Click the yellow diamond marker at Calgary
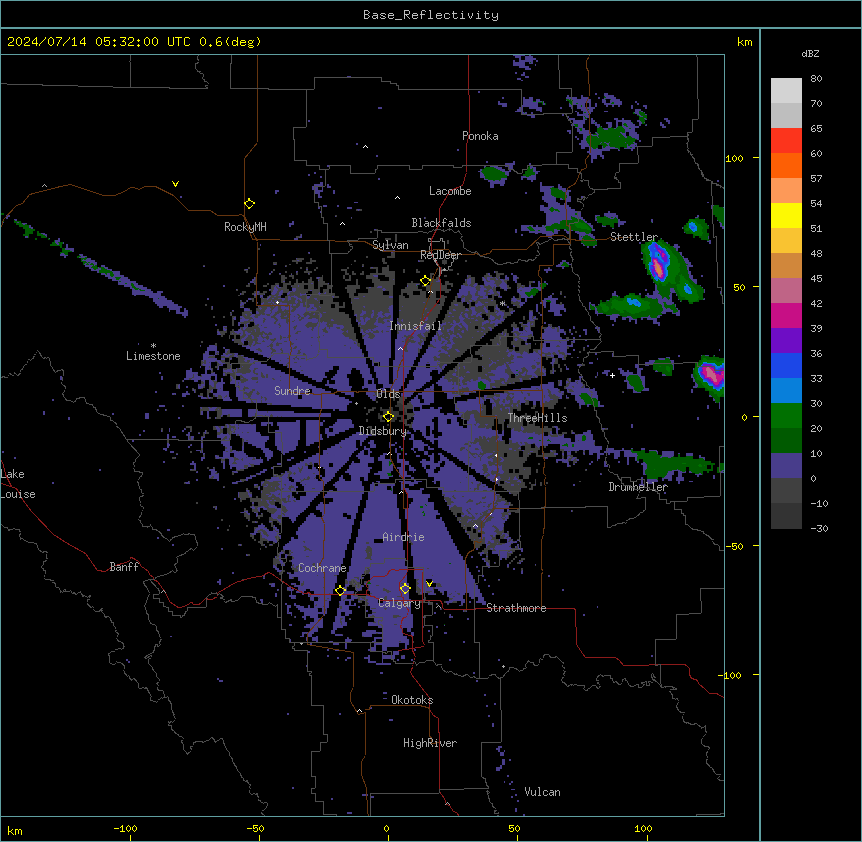The height and width of the screenshot is (842, 862). tap(405, 589)
